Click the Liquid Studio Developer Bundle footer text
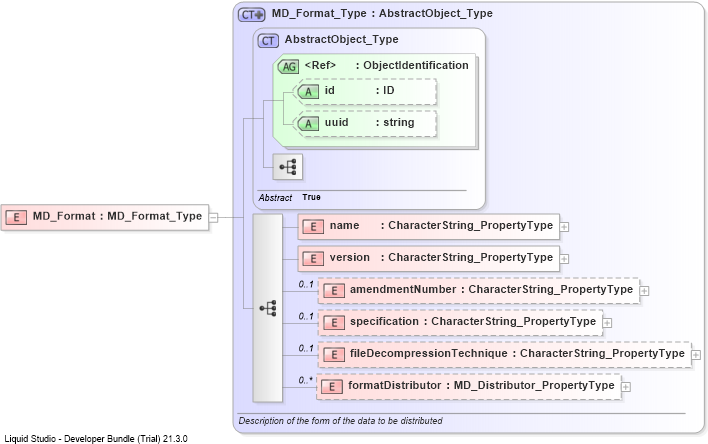 [96, 439]
